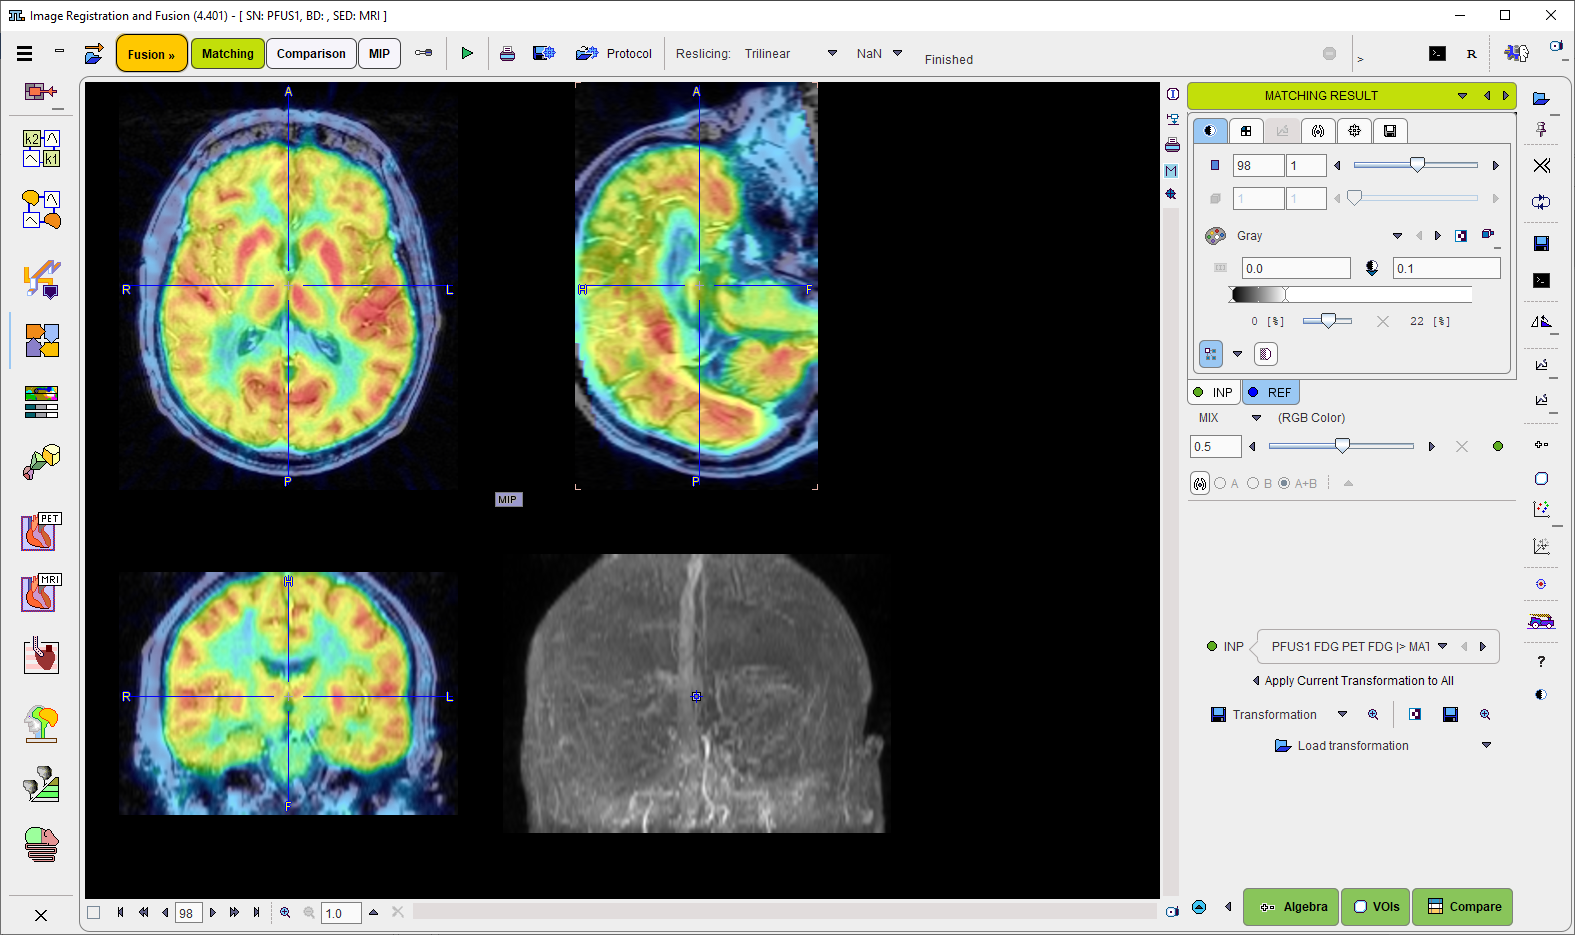Click the save-with-settings floppy icon in toolbar

coord(544,54)
